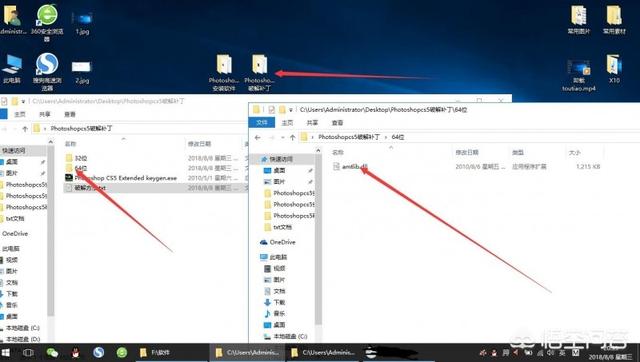Sort by 名称 column in 64位 window
The height and width of the screenshot is (362, 640).
tap(338, 153)
